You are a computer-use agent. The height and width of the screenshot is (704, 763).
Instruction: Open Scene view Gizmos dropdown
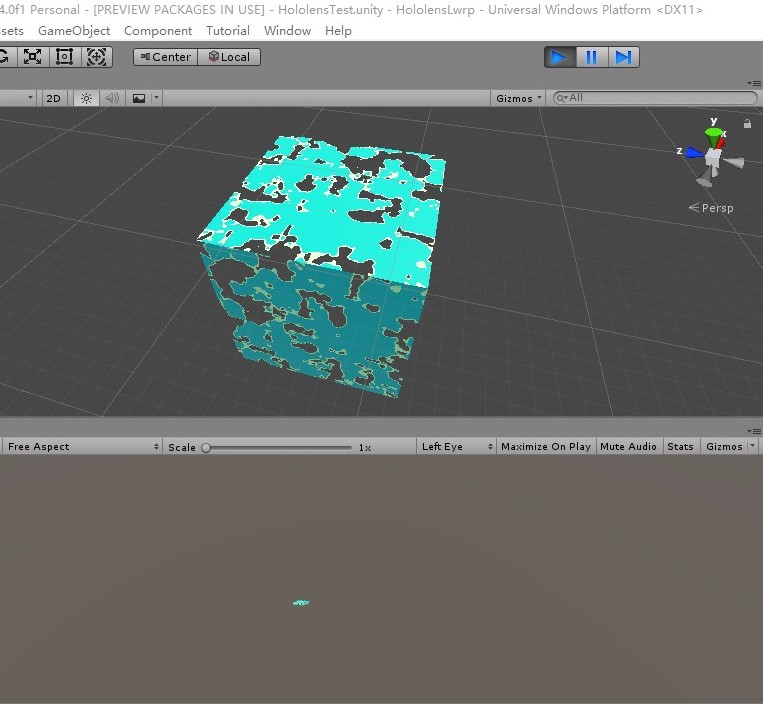518,98
